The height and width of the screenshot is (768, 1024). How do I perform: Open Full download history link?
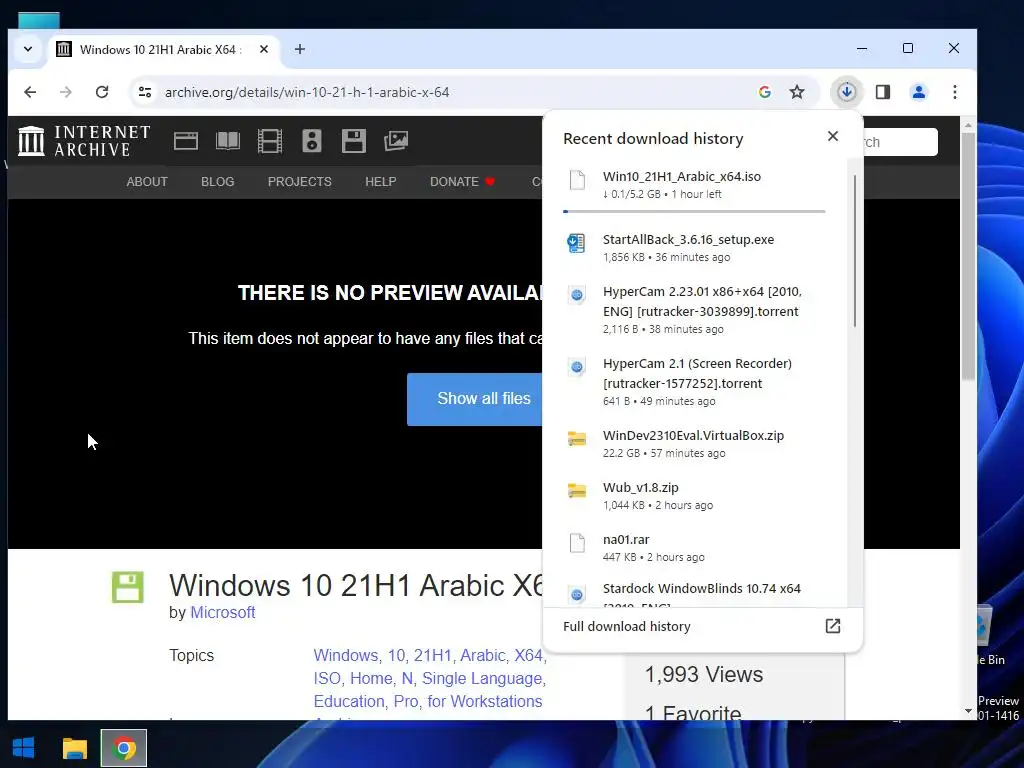click(x=703, y=626)
